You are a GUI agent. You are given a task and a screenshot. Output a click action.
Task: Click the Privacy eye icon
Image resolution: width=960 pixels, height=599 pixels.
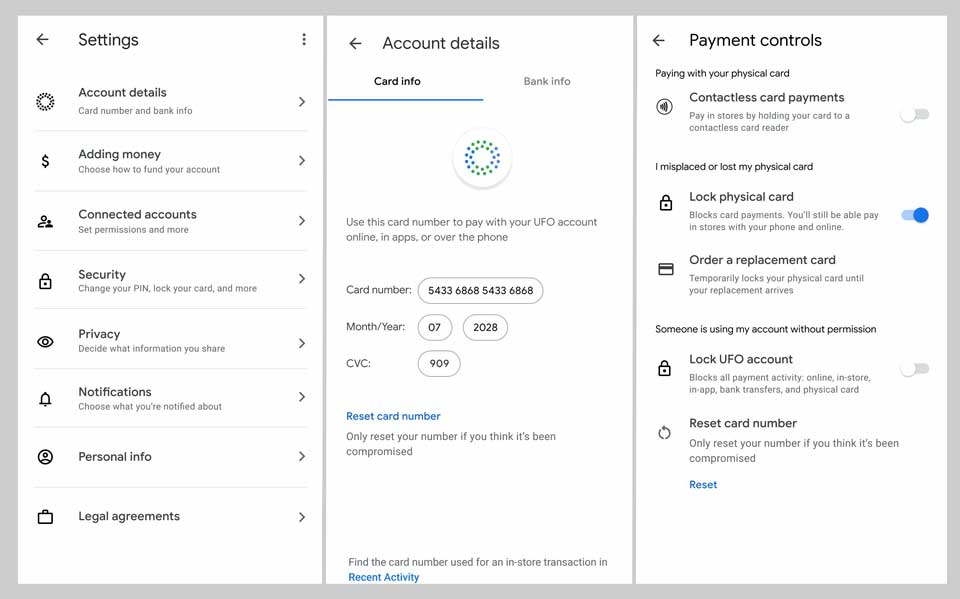point(45,342)
